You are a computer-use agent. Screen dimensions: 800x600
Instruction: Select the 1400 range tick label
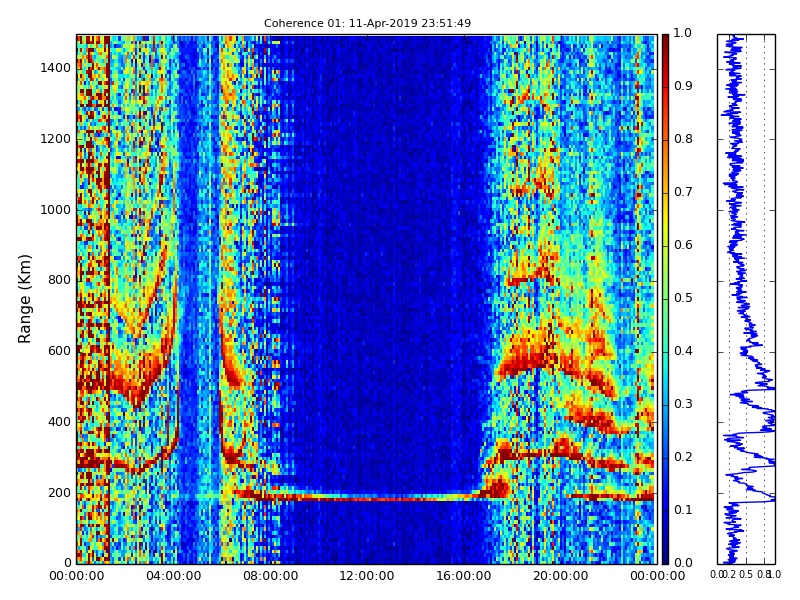[x=56, y=68]
